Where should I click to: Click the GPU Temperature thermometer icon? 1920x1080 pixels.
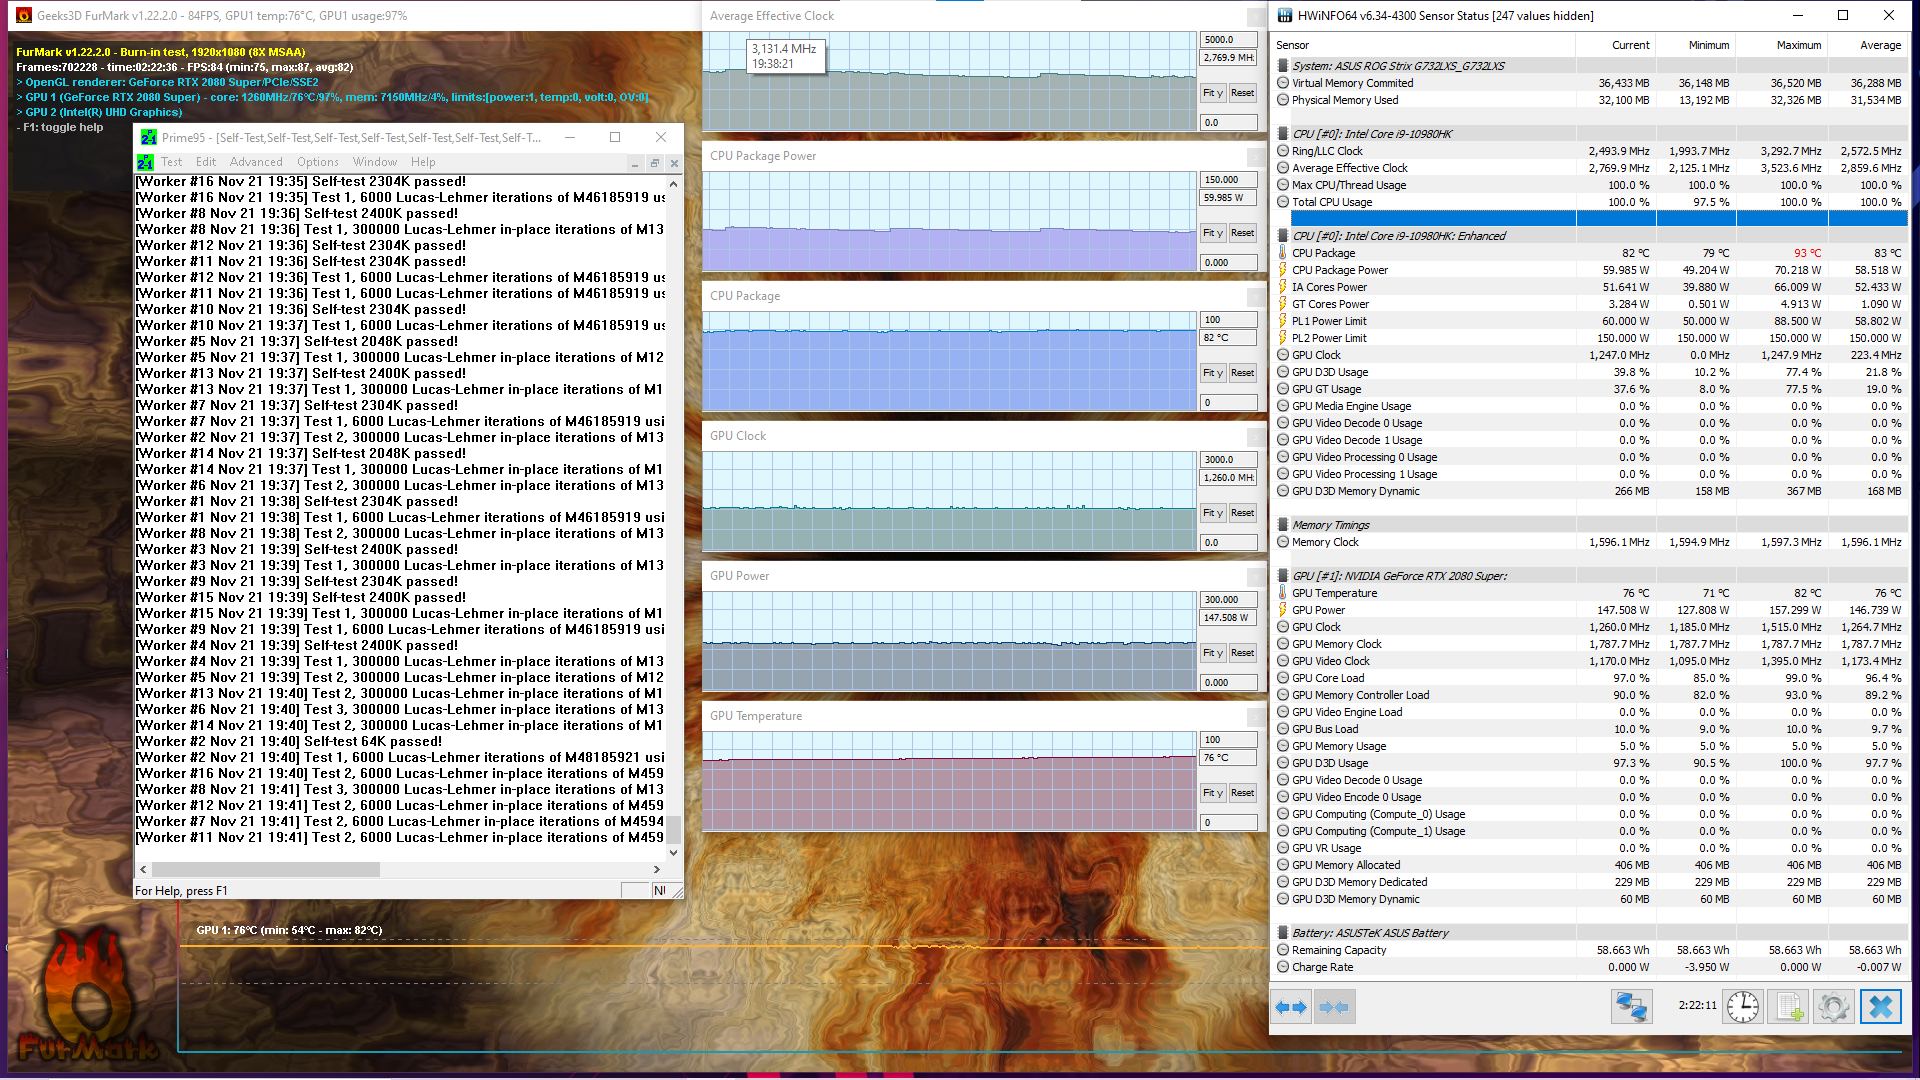click(1283, 593)
